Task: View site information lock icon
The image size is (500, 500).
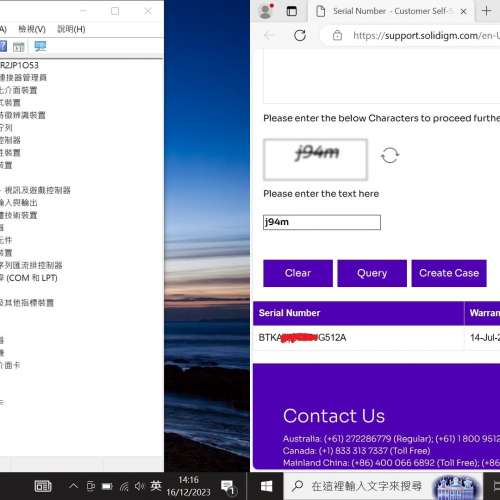Action: pyautogui.click(x=337, y=35)
